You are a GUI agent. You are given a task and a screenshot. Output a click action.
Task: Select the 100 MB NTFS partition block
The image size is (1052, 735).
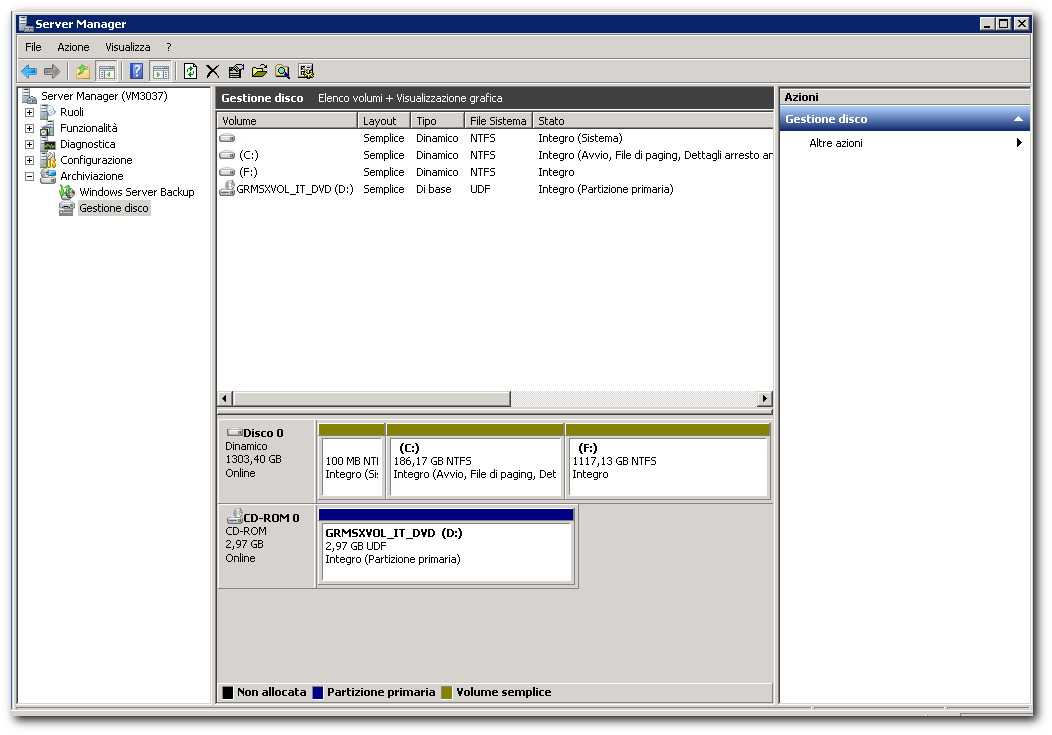coord(352,461)
